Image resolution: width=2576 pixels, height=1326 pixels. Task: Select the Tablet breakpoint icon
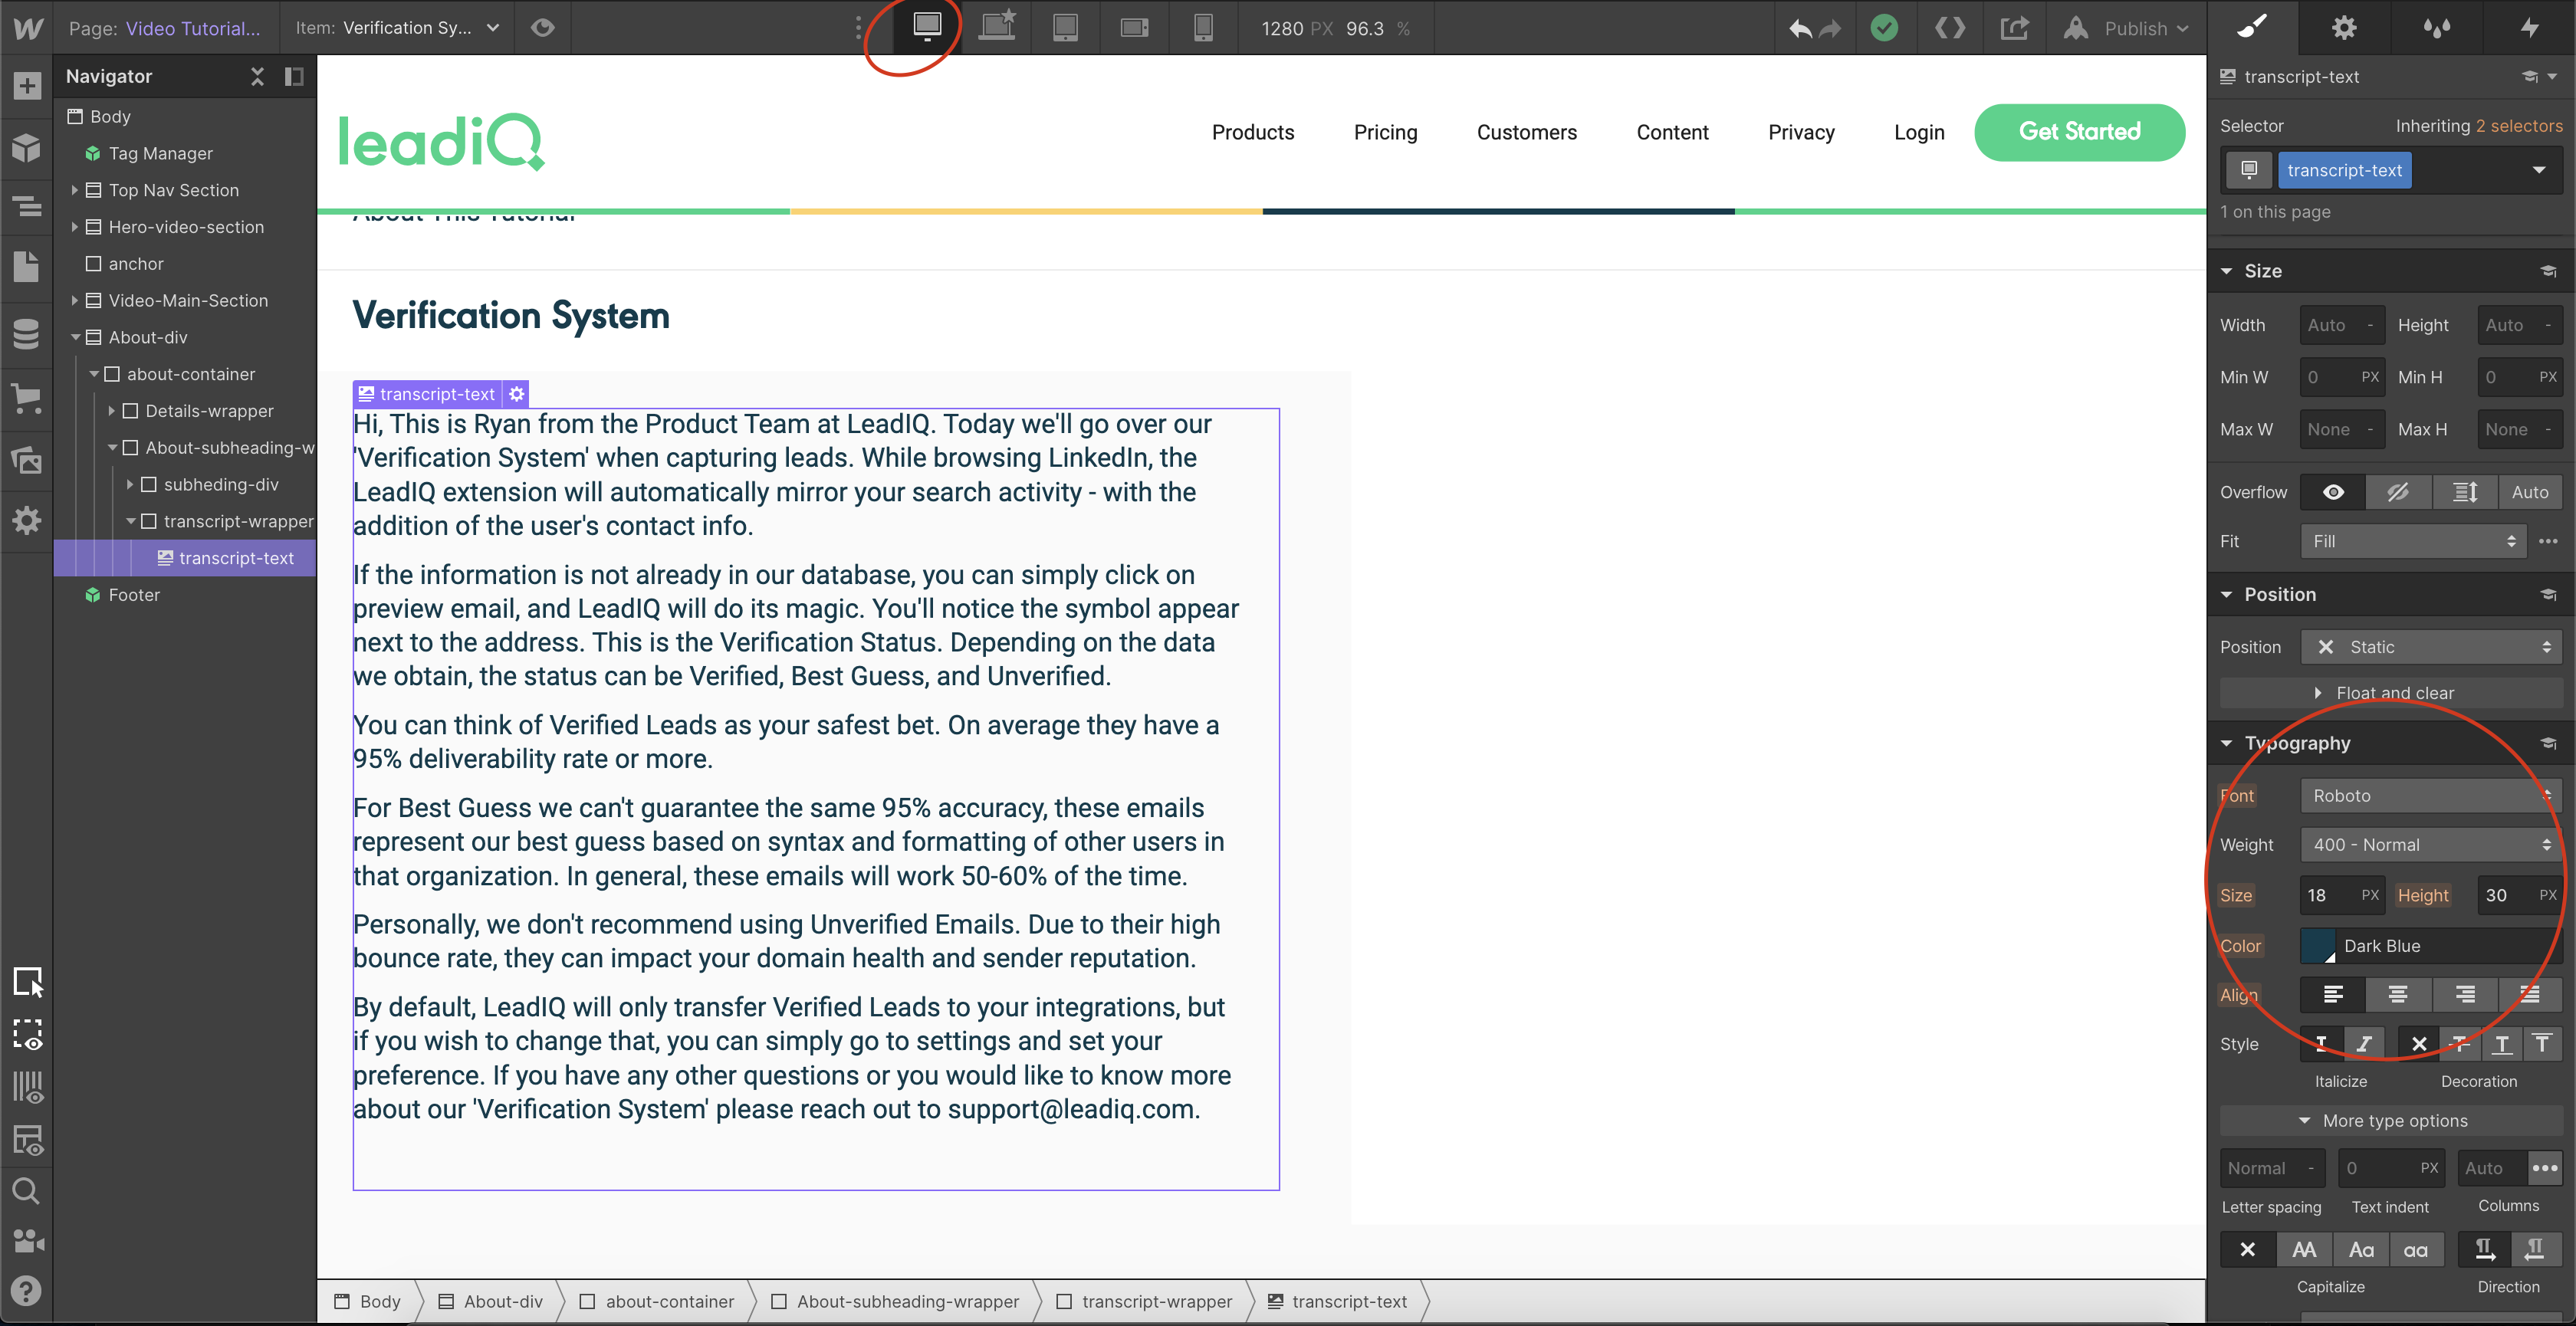click(1065, 28)
